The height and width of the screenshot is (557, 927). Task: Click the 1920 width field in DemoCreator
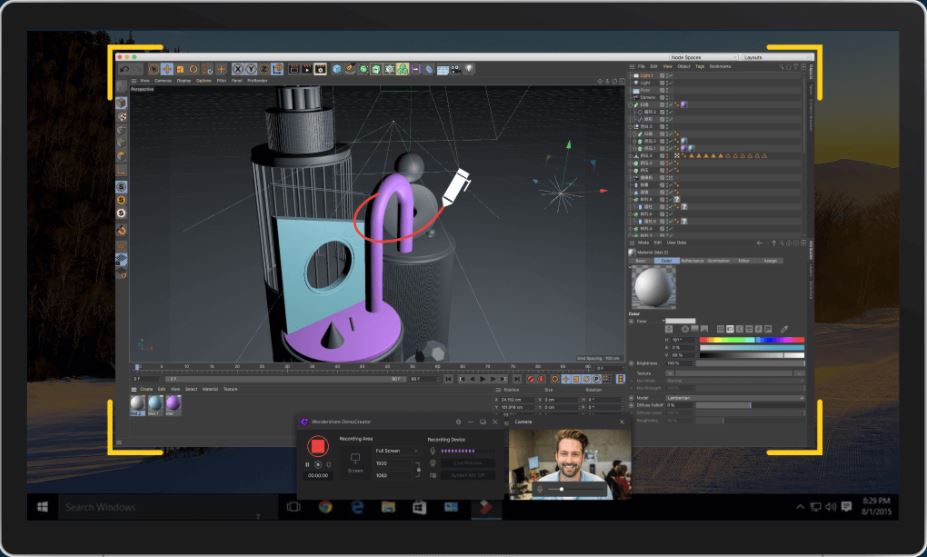pyautogui.click(x=393, y=464)
